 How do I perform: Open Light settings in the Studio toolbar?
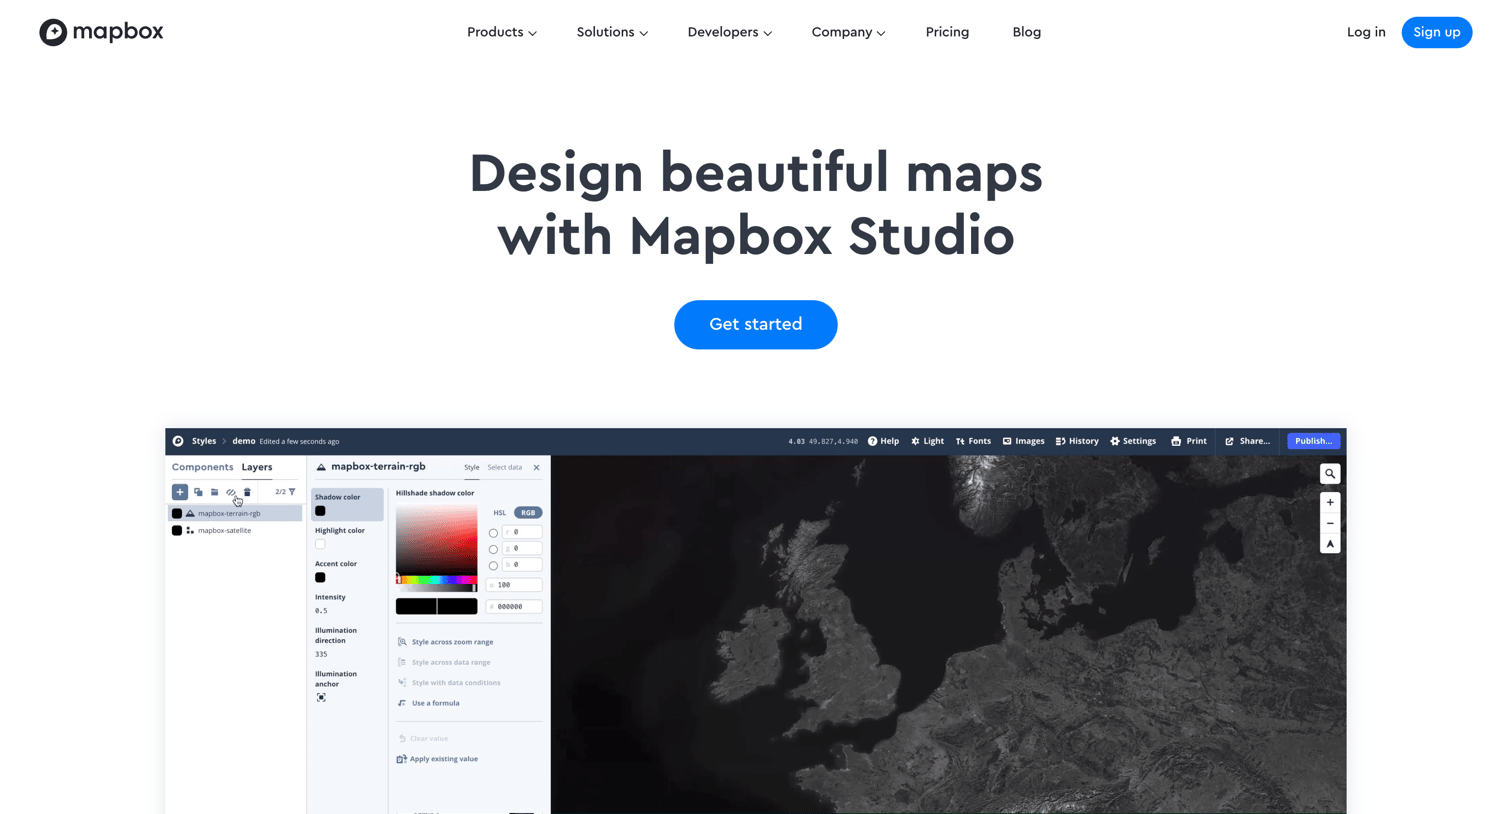coord(927,441)
